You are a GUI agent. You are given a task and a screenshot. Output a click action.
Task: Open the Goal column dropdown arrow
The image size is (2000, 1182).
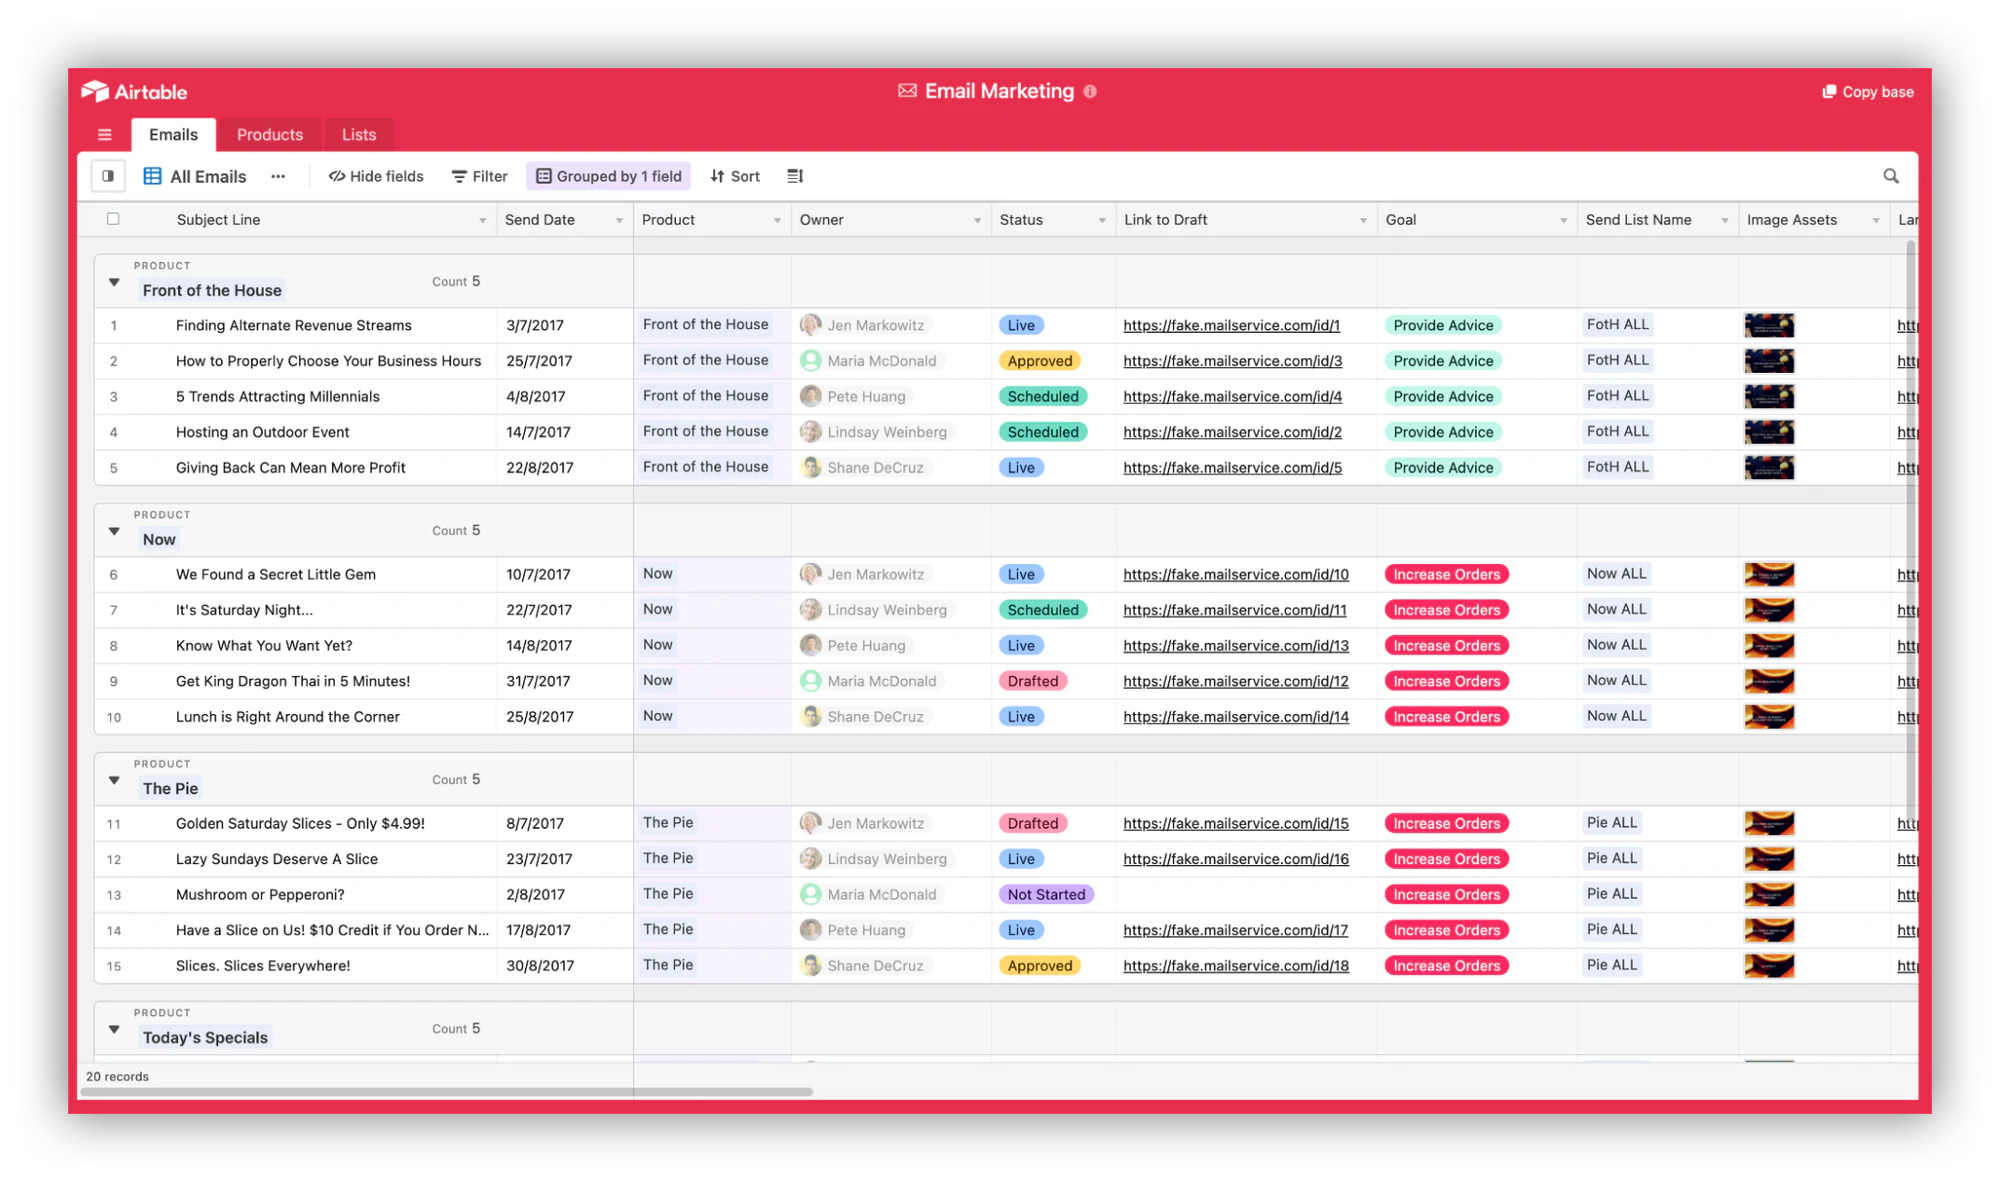[1563, 221]
